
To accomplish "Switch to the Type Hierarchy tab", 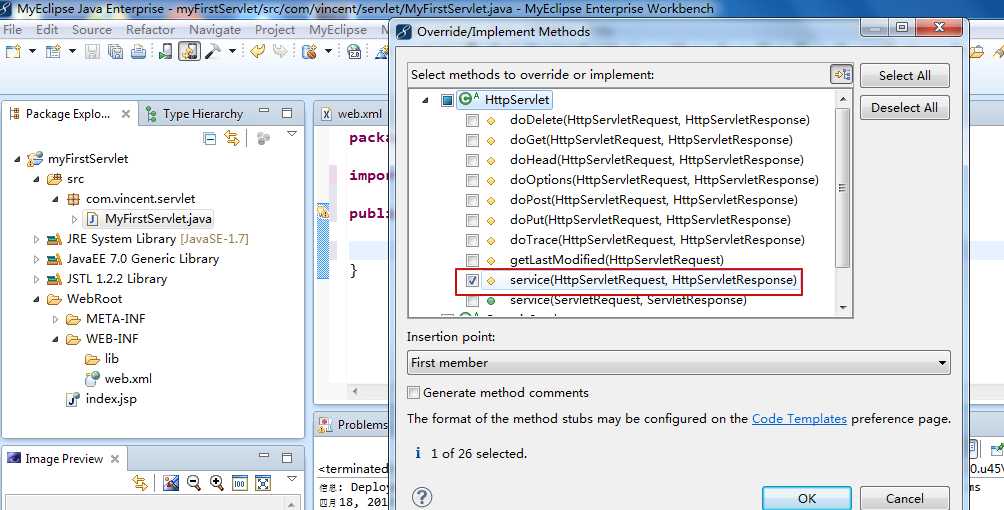I will tap(195, 113).
